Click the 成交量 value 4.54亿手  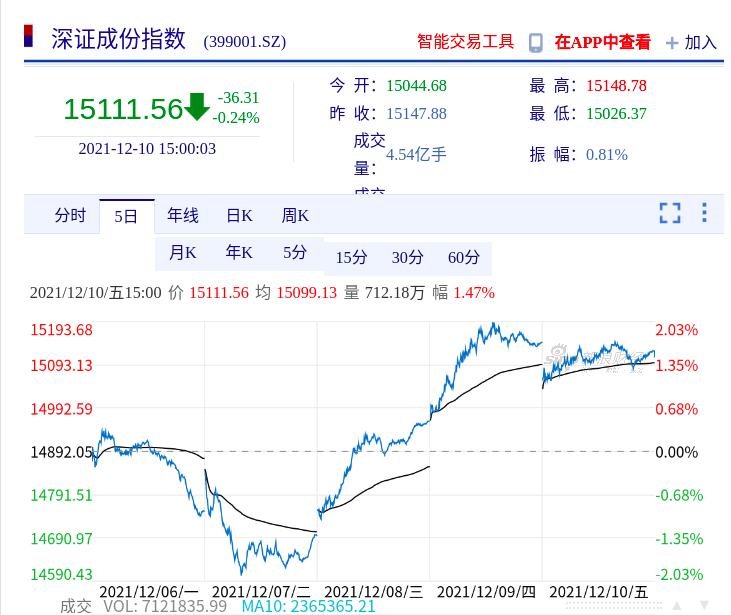point(416,154)
